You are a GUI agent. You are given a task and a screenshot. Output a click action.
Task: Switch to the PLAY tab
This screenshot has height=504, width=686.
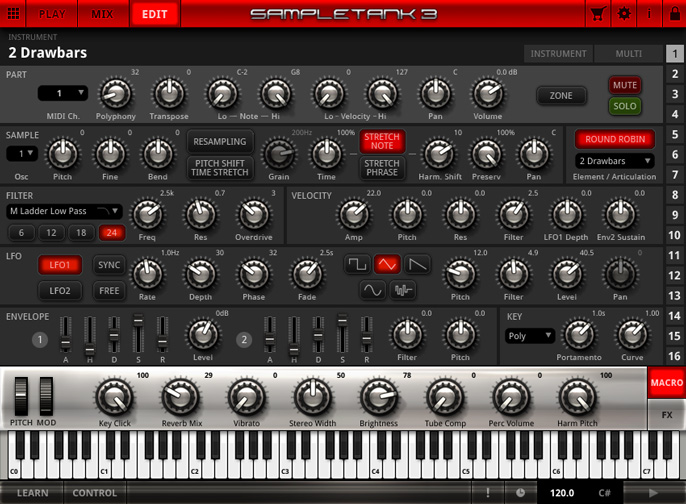click(52, 14)
